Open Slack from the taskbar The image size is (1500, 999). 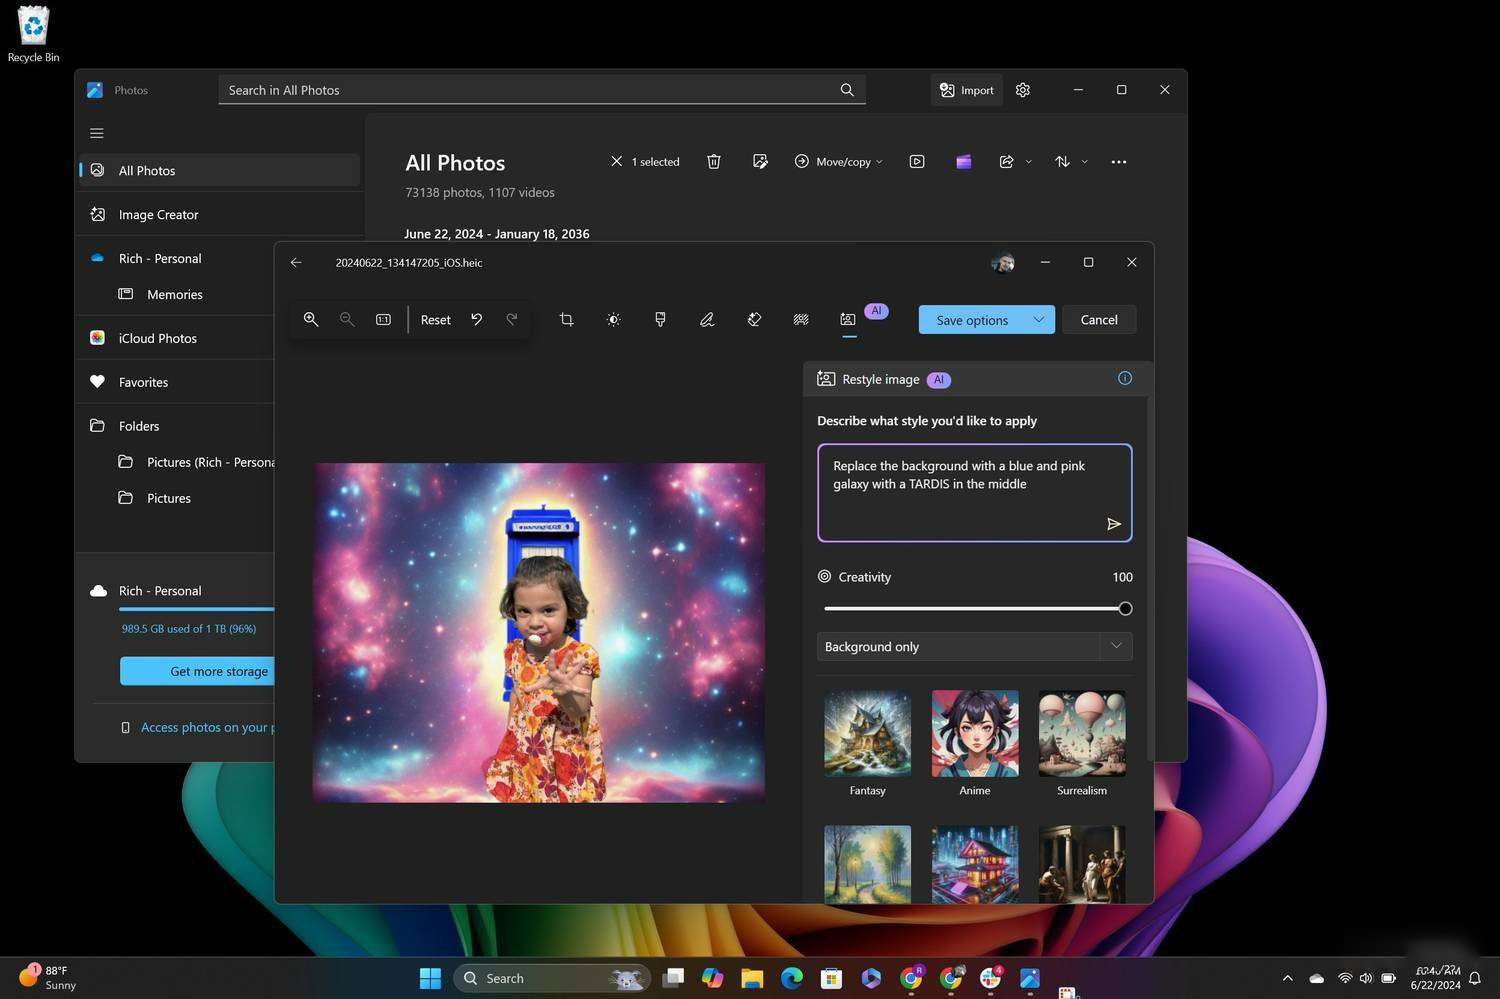point(991,978)
